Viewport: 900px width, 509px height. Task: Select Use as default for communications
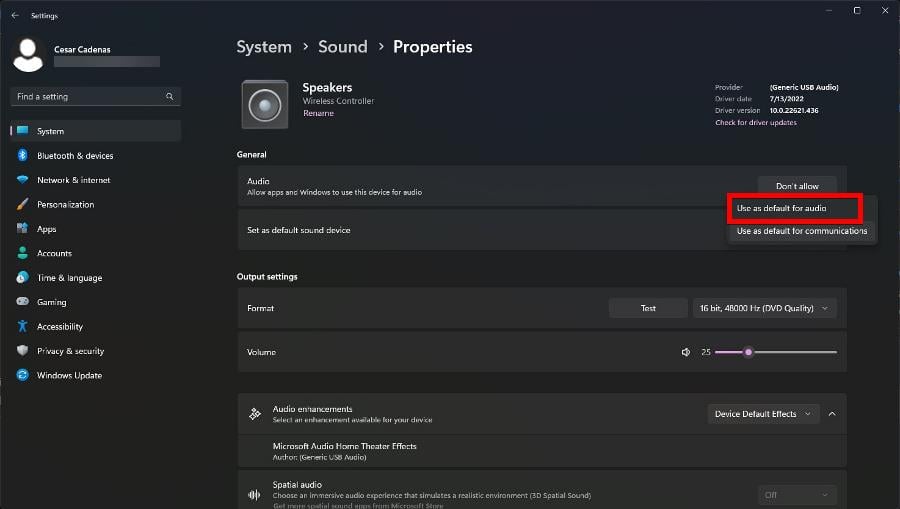(802, 231)
